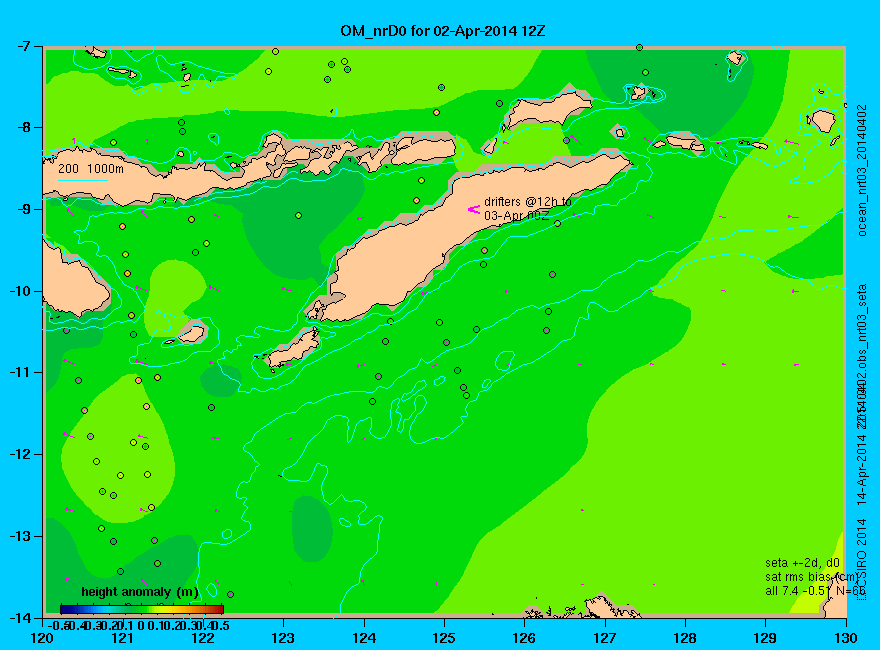880x650 pixels.
Task: Click the dark blue end of the colorbar
Action: pos(66,609)
